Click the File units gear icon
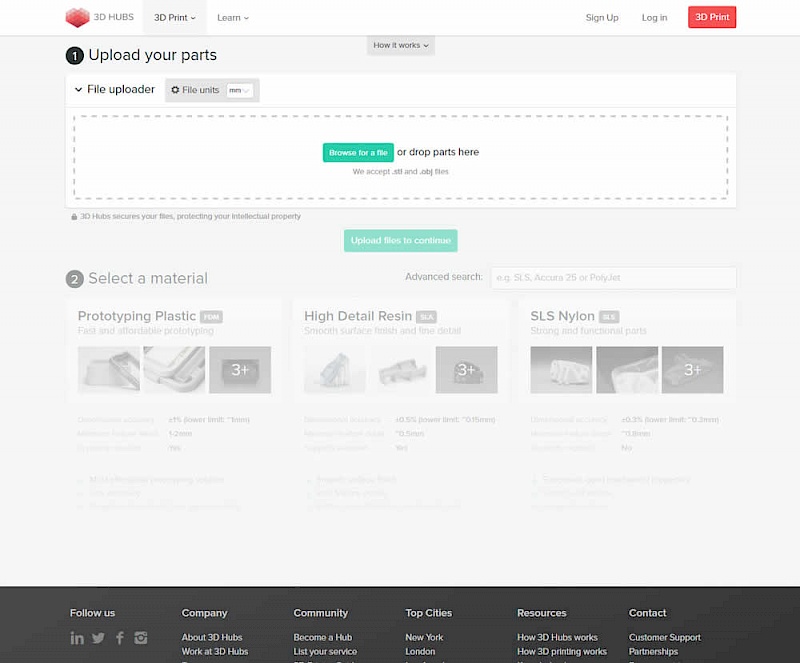 [x=176, y=90]
